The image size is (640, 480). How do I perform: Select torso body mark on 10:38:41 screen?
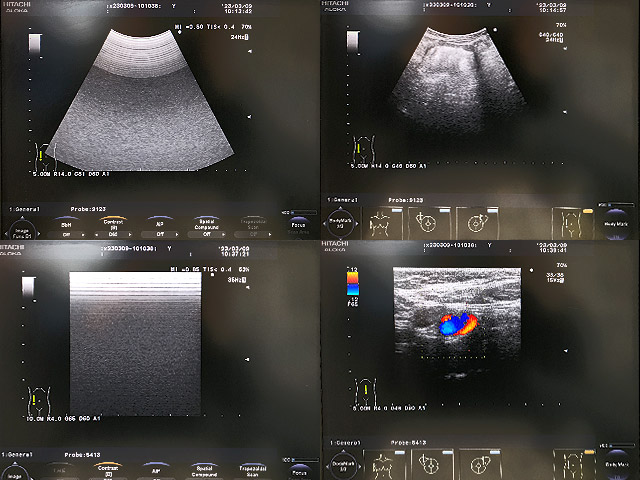tap(384, 464)
